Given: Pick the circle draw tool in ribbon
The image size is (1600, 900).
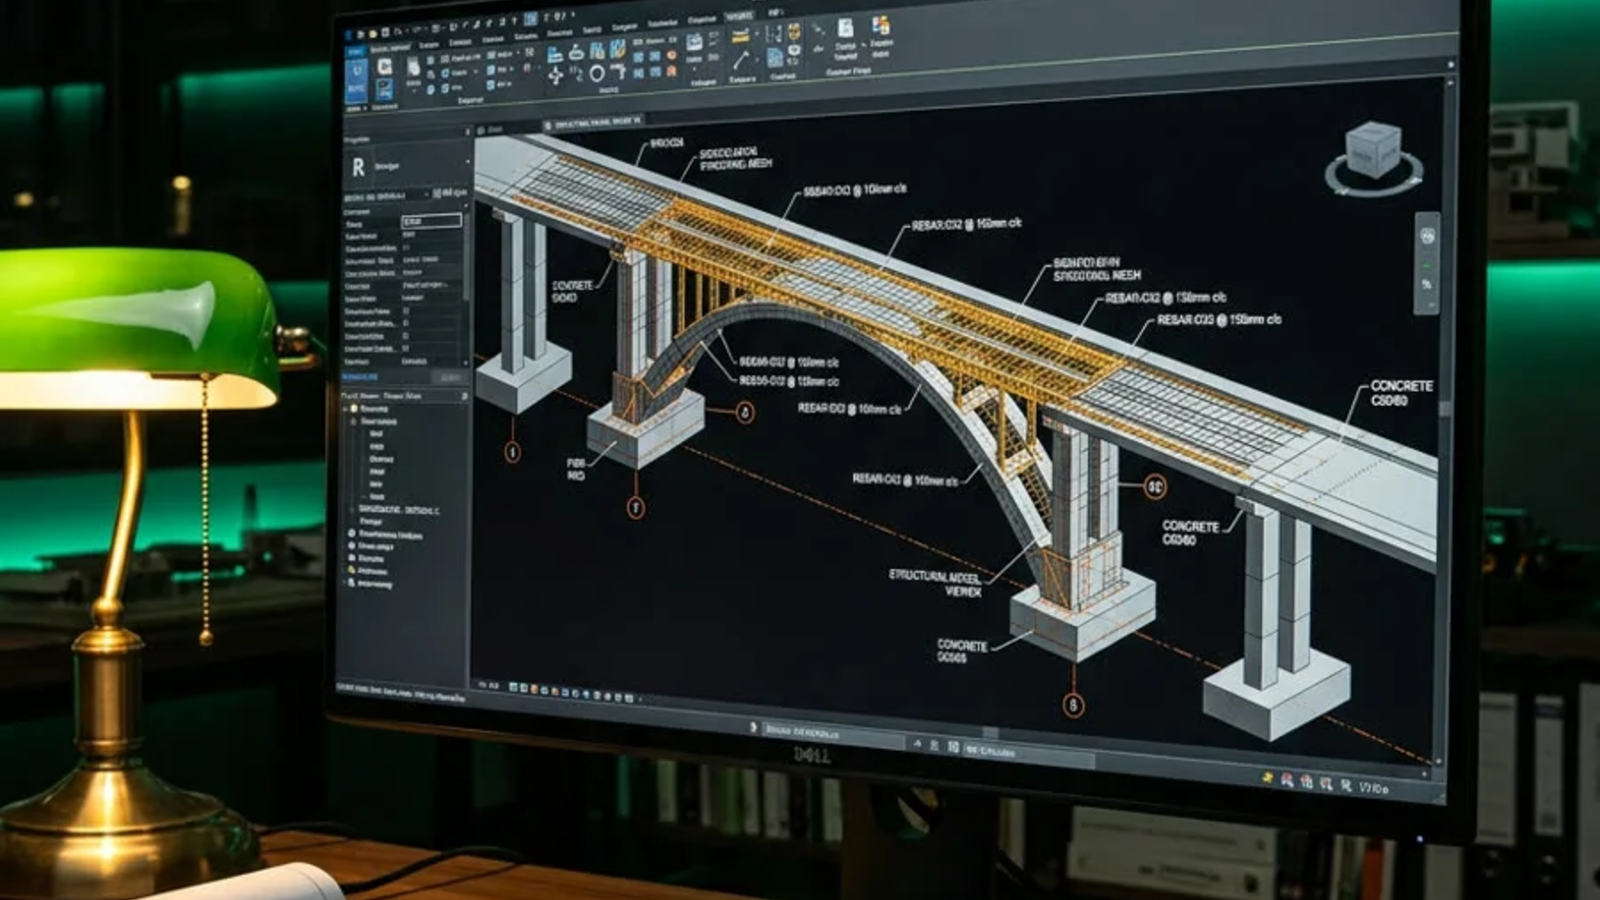Looking at the screenshot, I should click(x=597, y=73).
